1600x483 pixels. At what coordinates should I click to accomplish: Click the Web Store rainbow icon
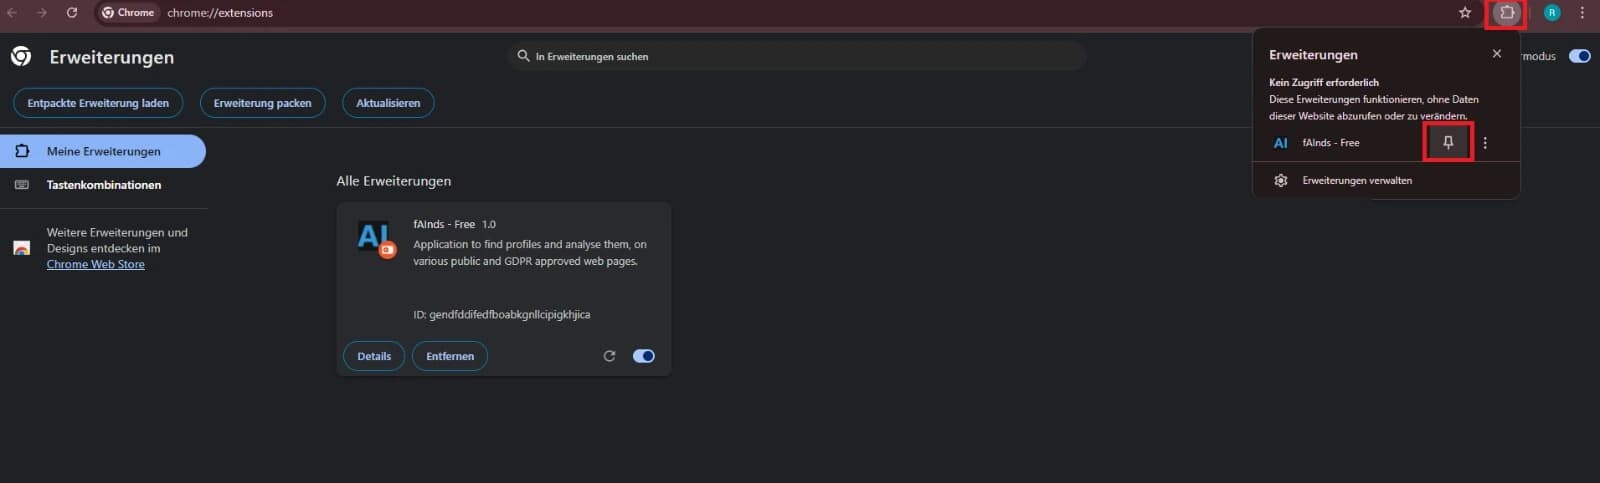[x=21, y=248]
